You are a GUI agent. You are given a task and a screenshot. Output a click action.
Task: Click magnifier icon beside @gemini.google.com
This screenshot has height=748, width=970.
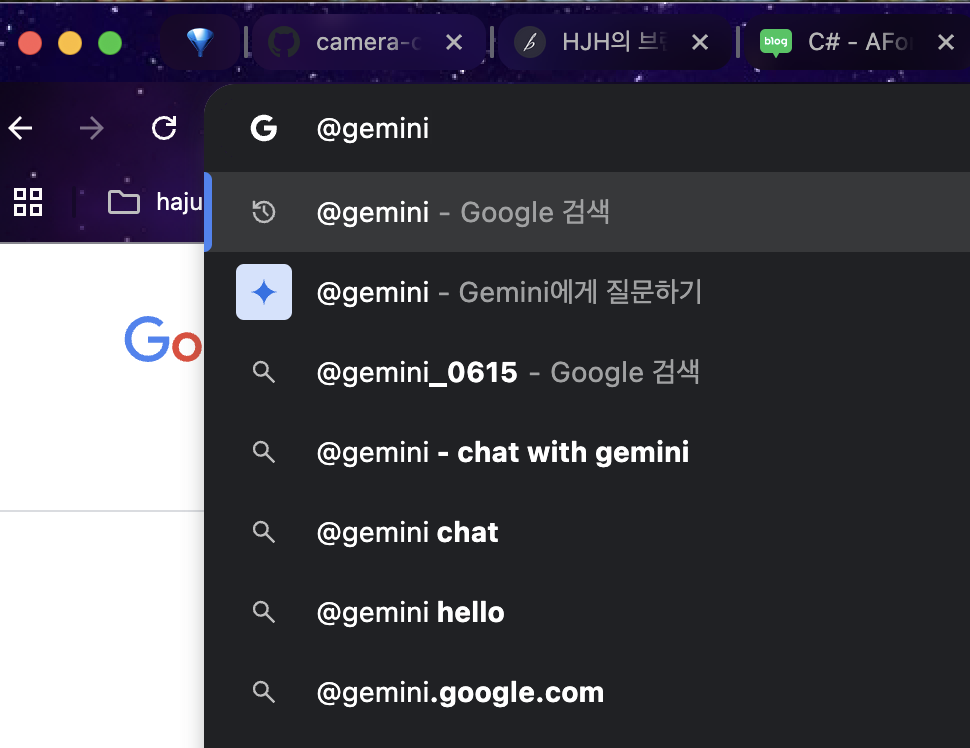click(x=264, y=692)
